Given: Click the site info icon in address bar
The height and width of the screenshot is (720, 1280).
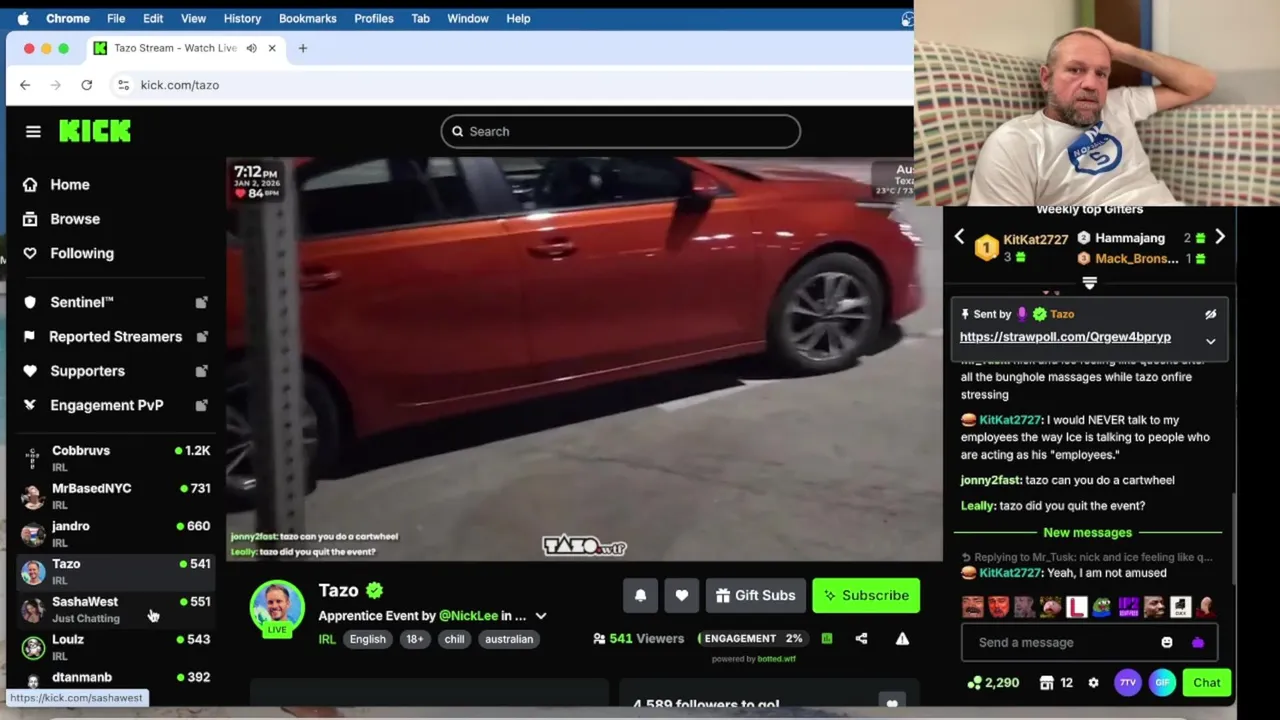Looking at the screenshot, I should coord(123,85).
